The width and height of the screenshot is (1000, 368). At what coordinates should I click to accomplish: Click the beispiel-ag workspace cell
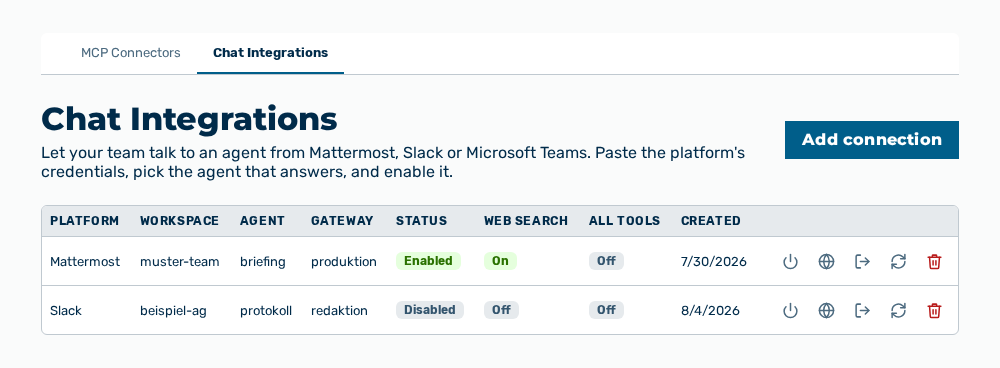point(173,311)
